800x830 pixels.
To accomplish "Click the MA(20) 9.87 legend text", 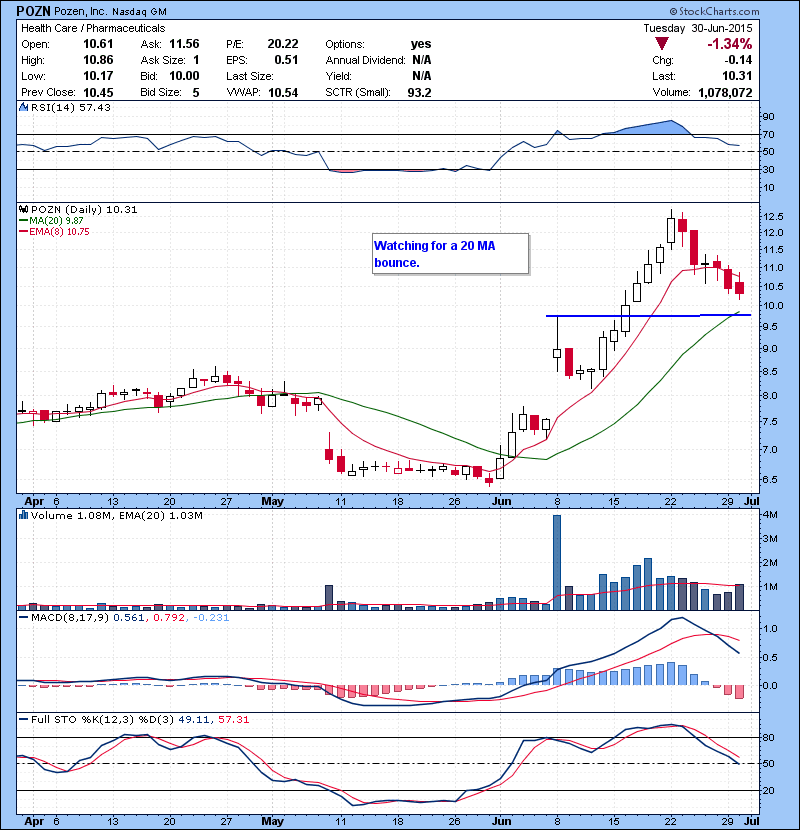I will pos(56,221).
